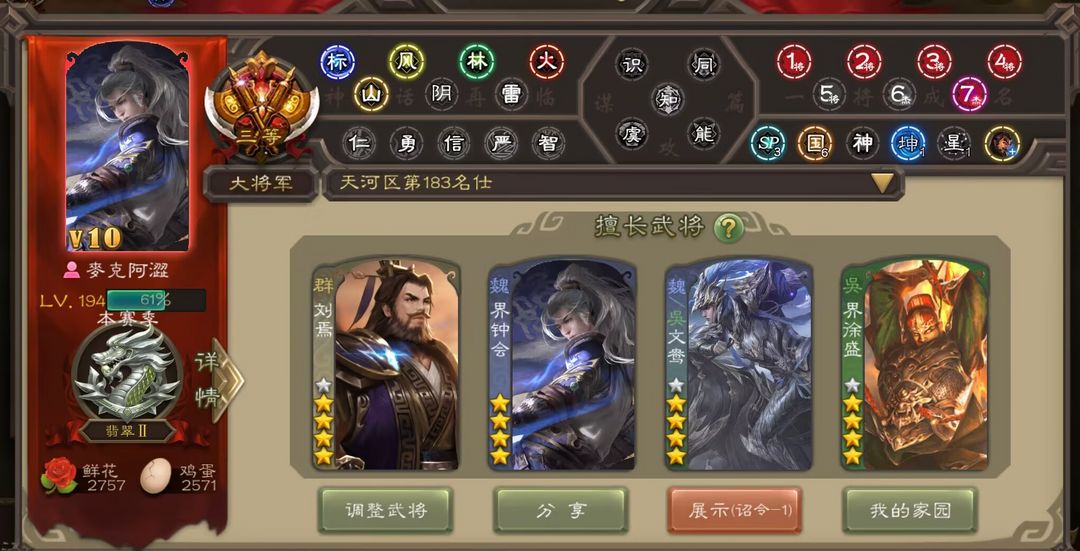Select the teal SP badge icon
The width and height of the screenshot is (1080, 551).
768,143
